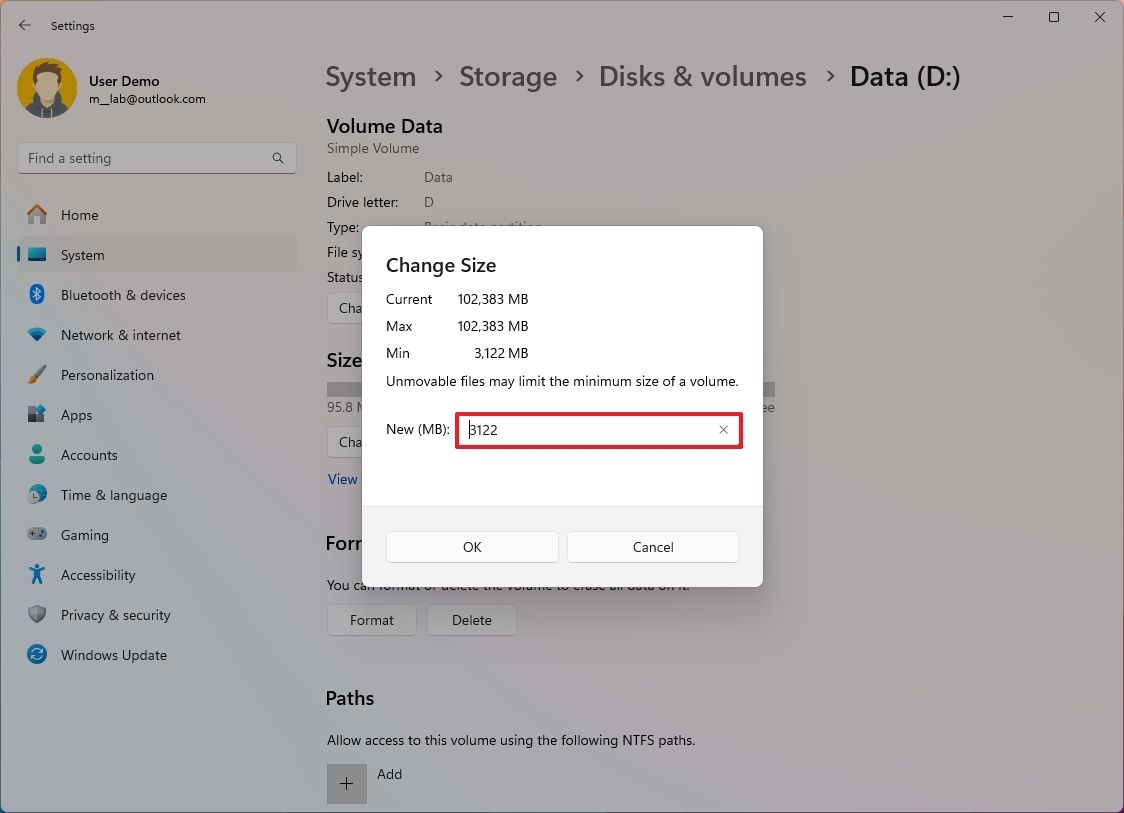The image size is (1124, 813).
Task: Go to Disks & volumes via breadcrumb
Action: point(702,76)
